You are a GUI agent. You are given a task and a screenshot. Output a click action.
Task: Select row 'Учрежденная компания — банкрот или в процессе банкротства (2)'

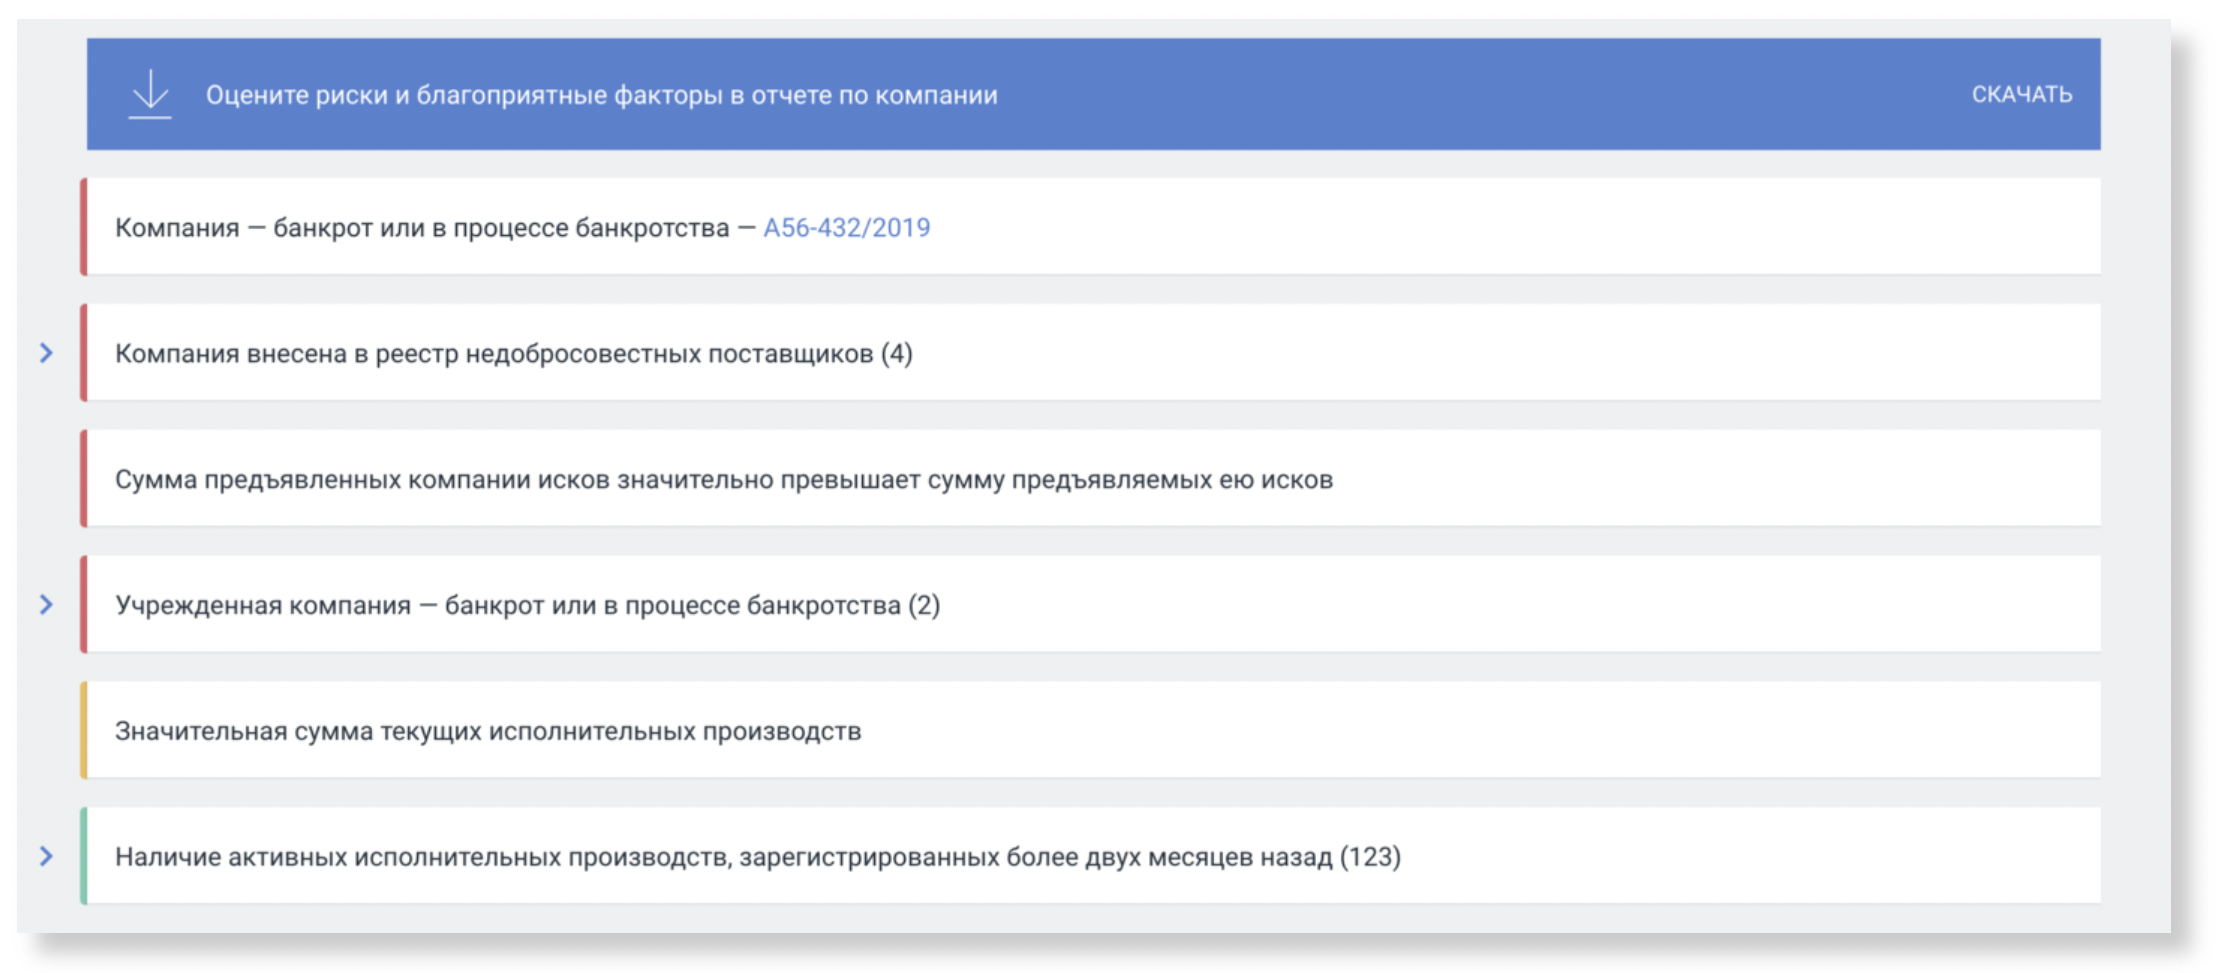(1090, 605)
